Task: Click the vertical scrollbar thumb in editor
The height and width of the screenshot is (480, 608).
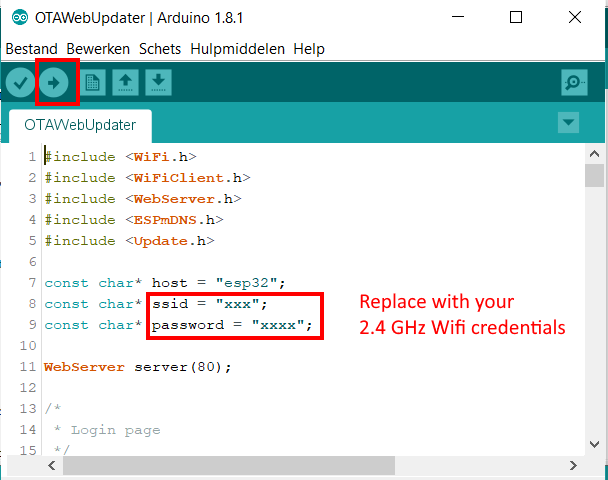Action: click(x=594, y=177)
